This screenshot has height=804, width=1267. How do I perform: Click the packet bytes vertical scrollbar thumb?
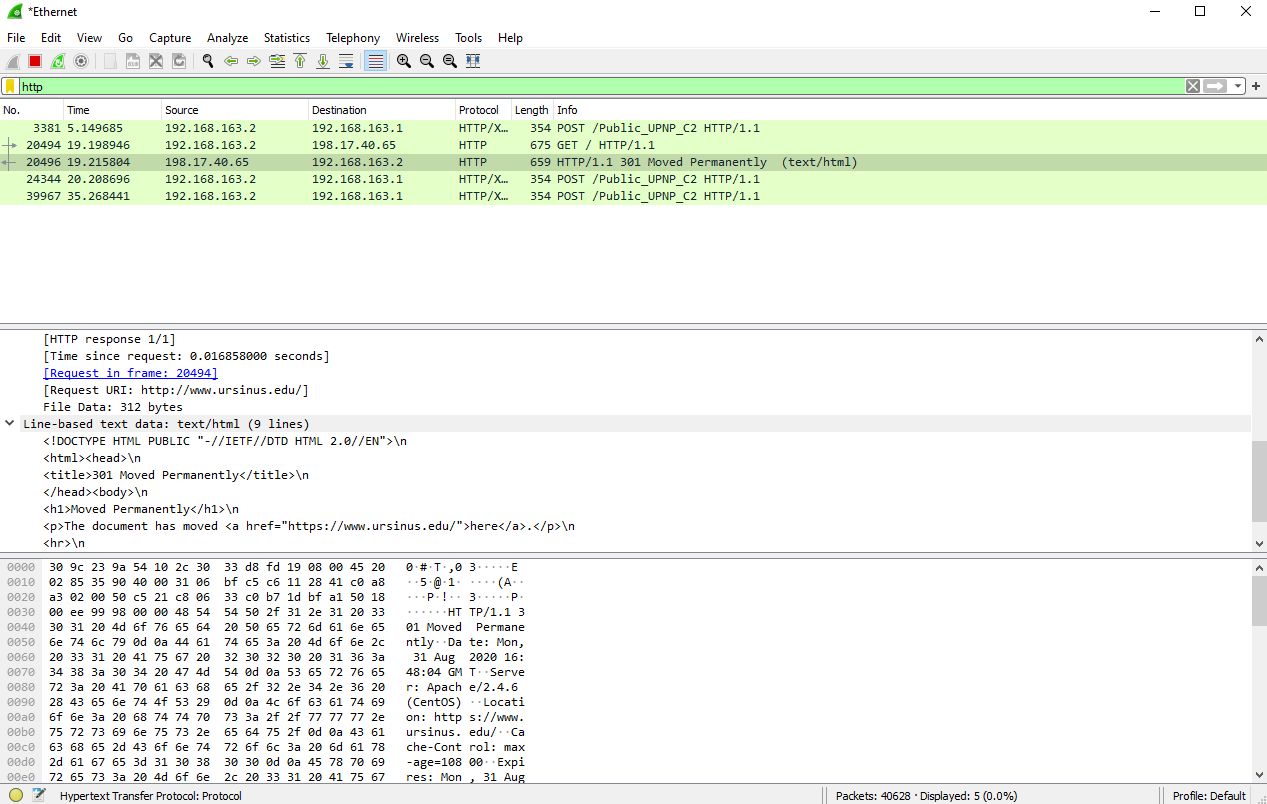coord(1259,600)
